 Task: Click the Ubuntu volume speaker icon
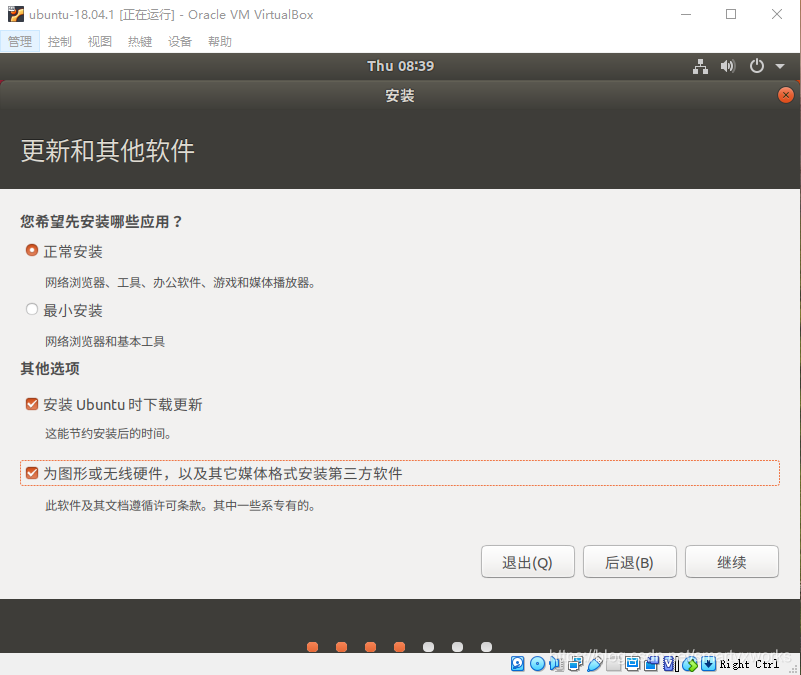click(x=728, y=66)
